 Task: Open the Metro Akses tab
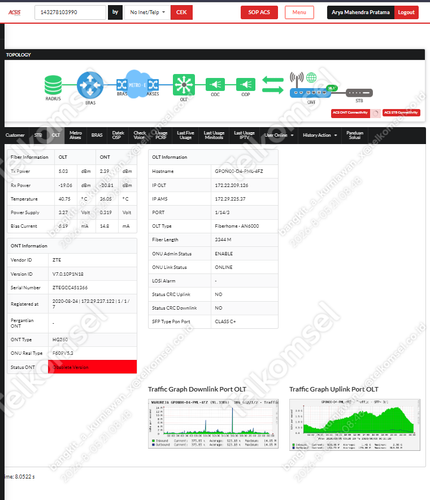(x=75, y=135)
